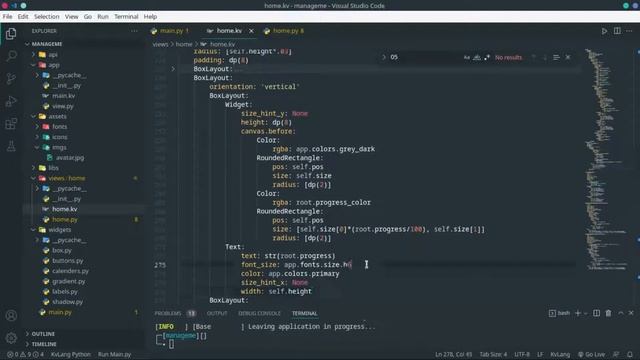
Task: Close the find widget
Action: pyautogui.click(x=568, y=58)
